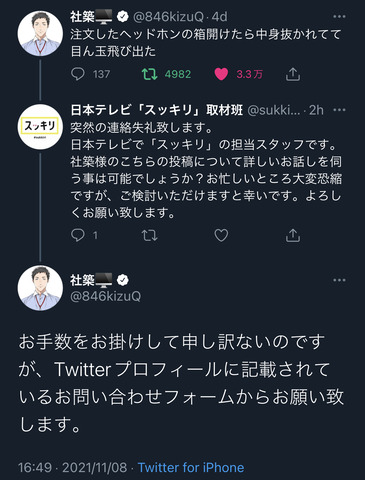Open 社築 avatar on the main reply
365x480 pixels.
(x=40, y=288)
